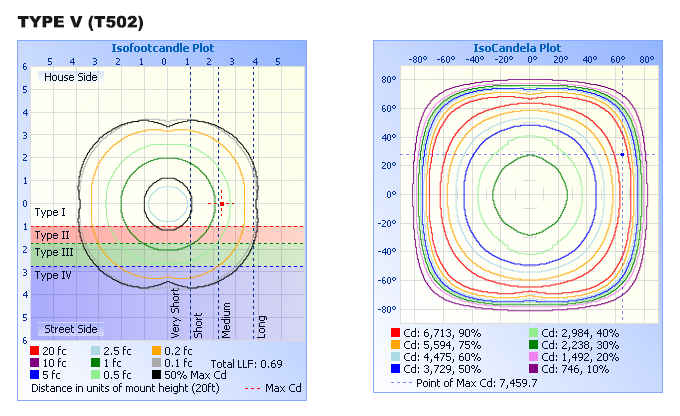Image resolution: width=680 pixels, height=416 pixels.
Task: Click the Total LLF: 0.69 text
Action: [x=245, y=363]
